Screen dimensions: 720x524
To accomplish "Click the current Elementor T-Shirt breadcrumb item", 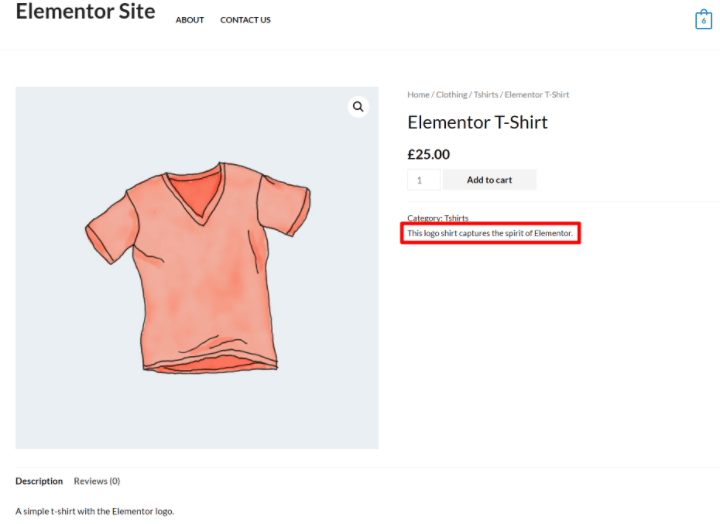I will [537, 95].
